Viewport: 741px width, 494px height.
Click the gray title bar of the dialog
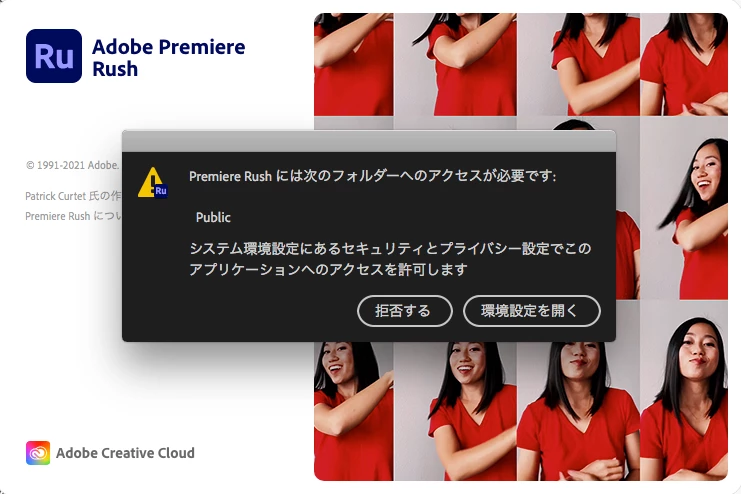(x=369, y=141)
